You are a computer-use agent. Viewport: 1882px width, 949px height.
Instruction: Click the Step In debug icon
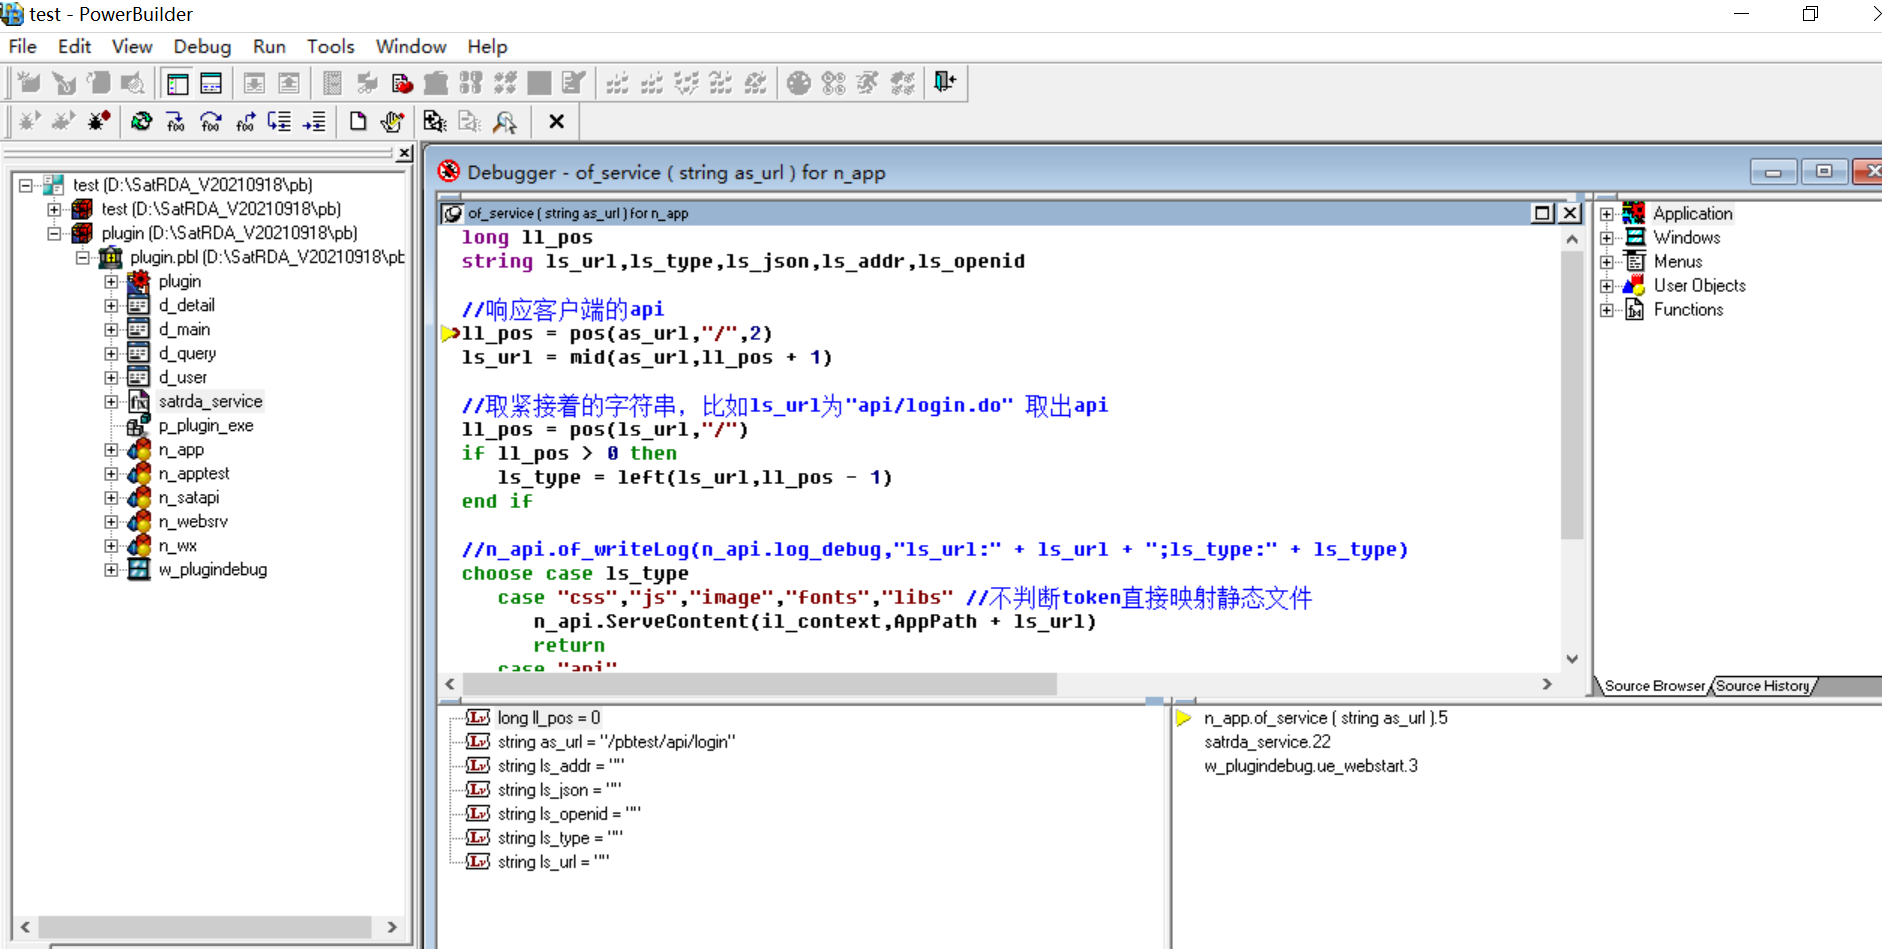tap(176, 121)
